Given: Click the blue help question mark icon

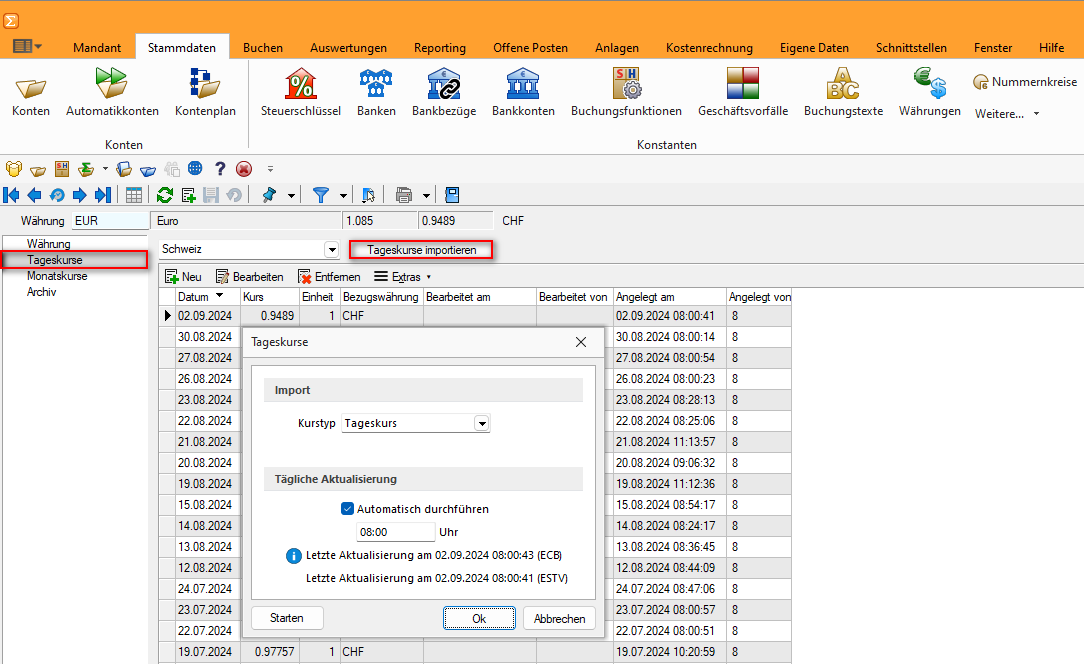Looking at the screenshot, I should point(220,169).
